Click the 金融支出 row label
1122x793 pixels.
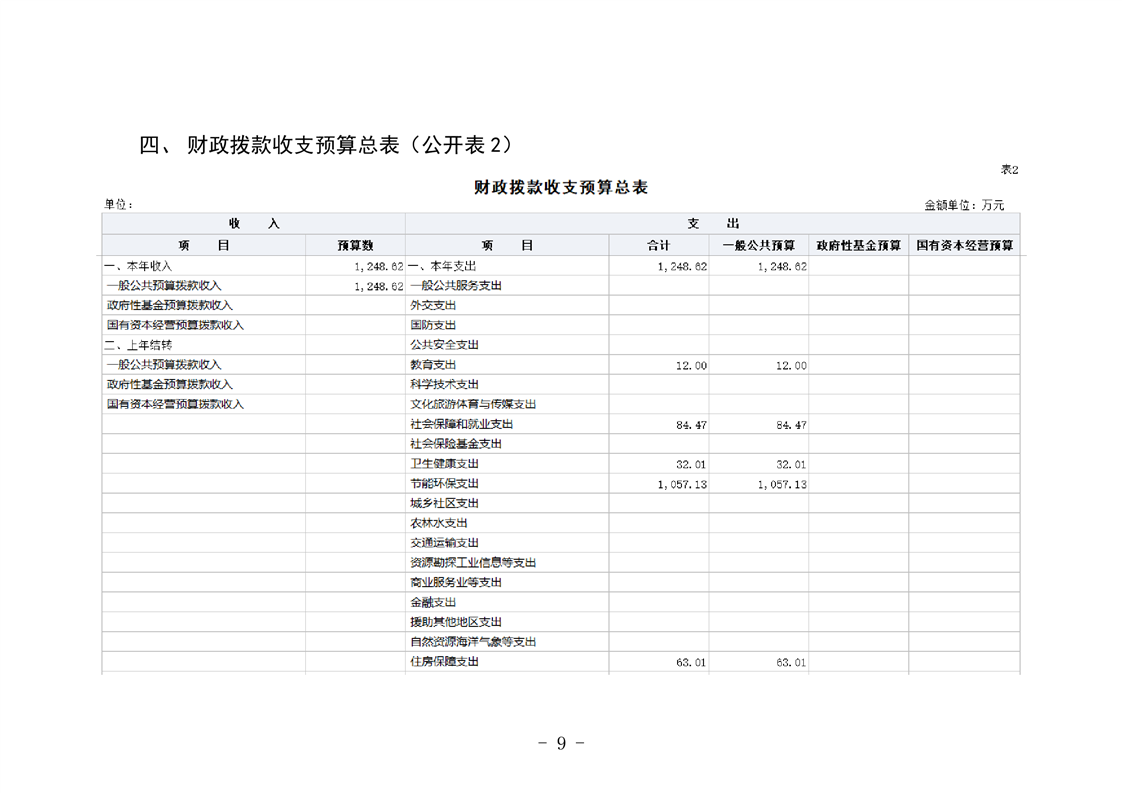pyautogui.click(x=433, y=603)
